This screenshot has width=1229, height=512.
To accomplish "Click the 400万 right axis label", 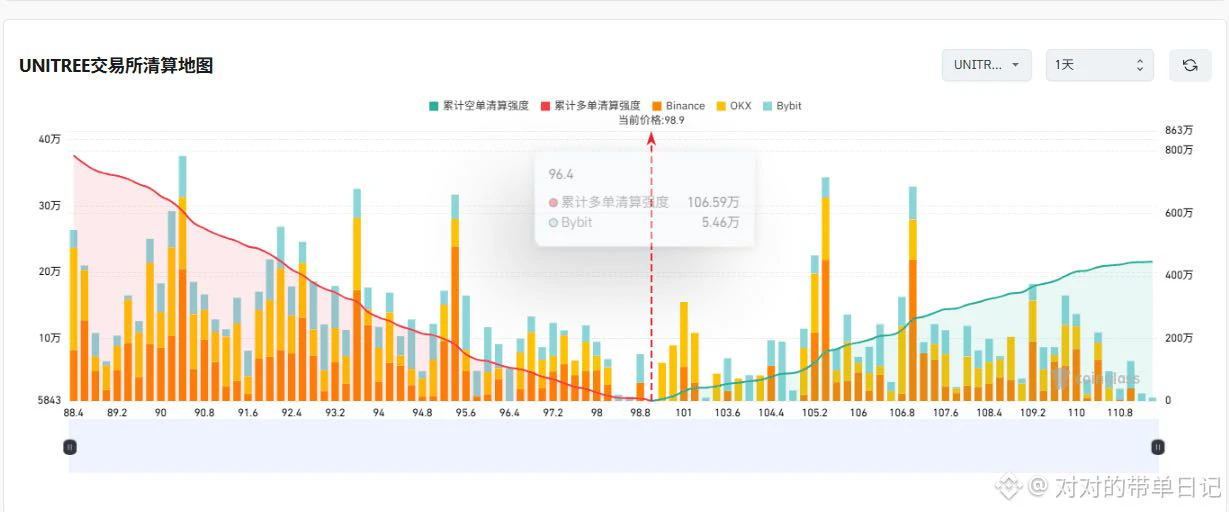I will click(x=1179, y=275).
